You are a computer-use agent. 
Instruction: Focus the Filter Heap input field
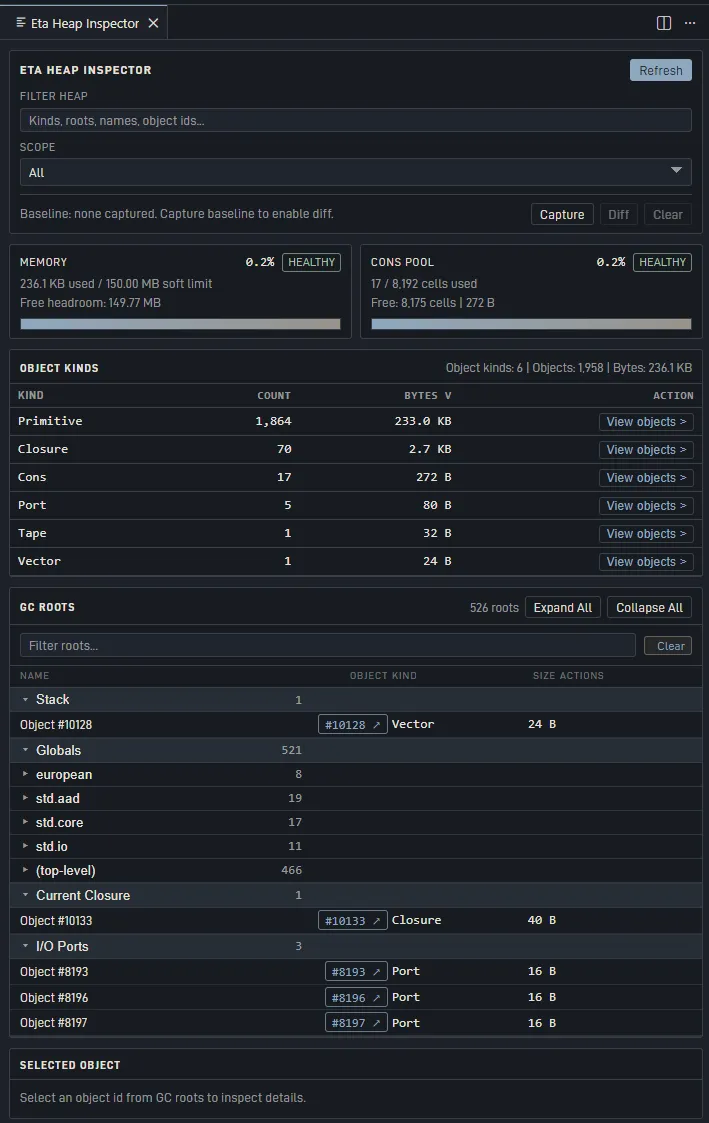(355, 120)
